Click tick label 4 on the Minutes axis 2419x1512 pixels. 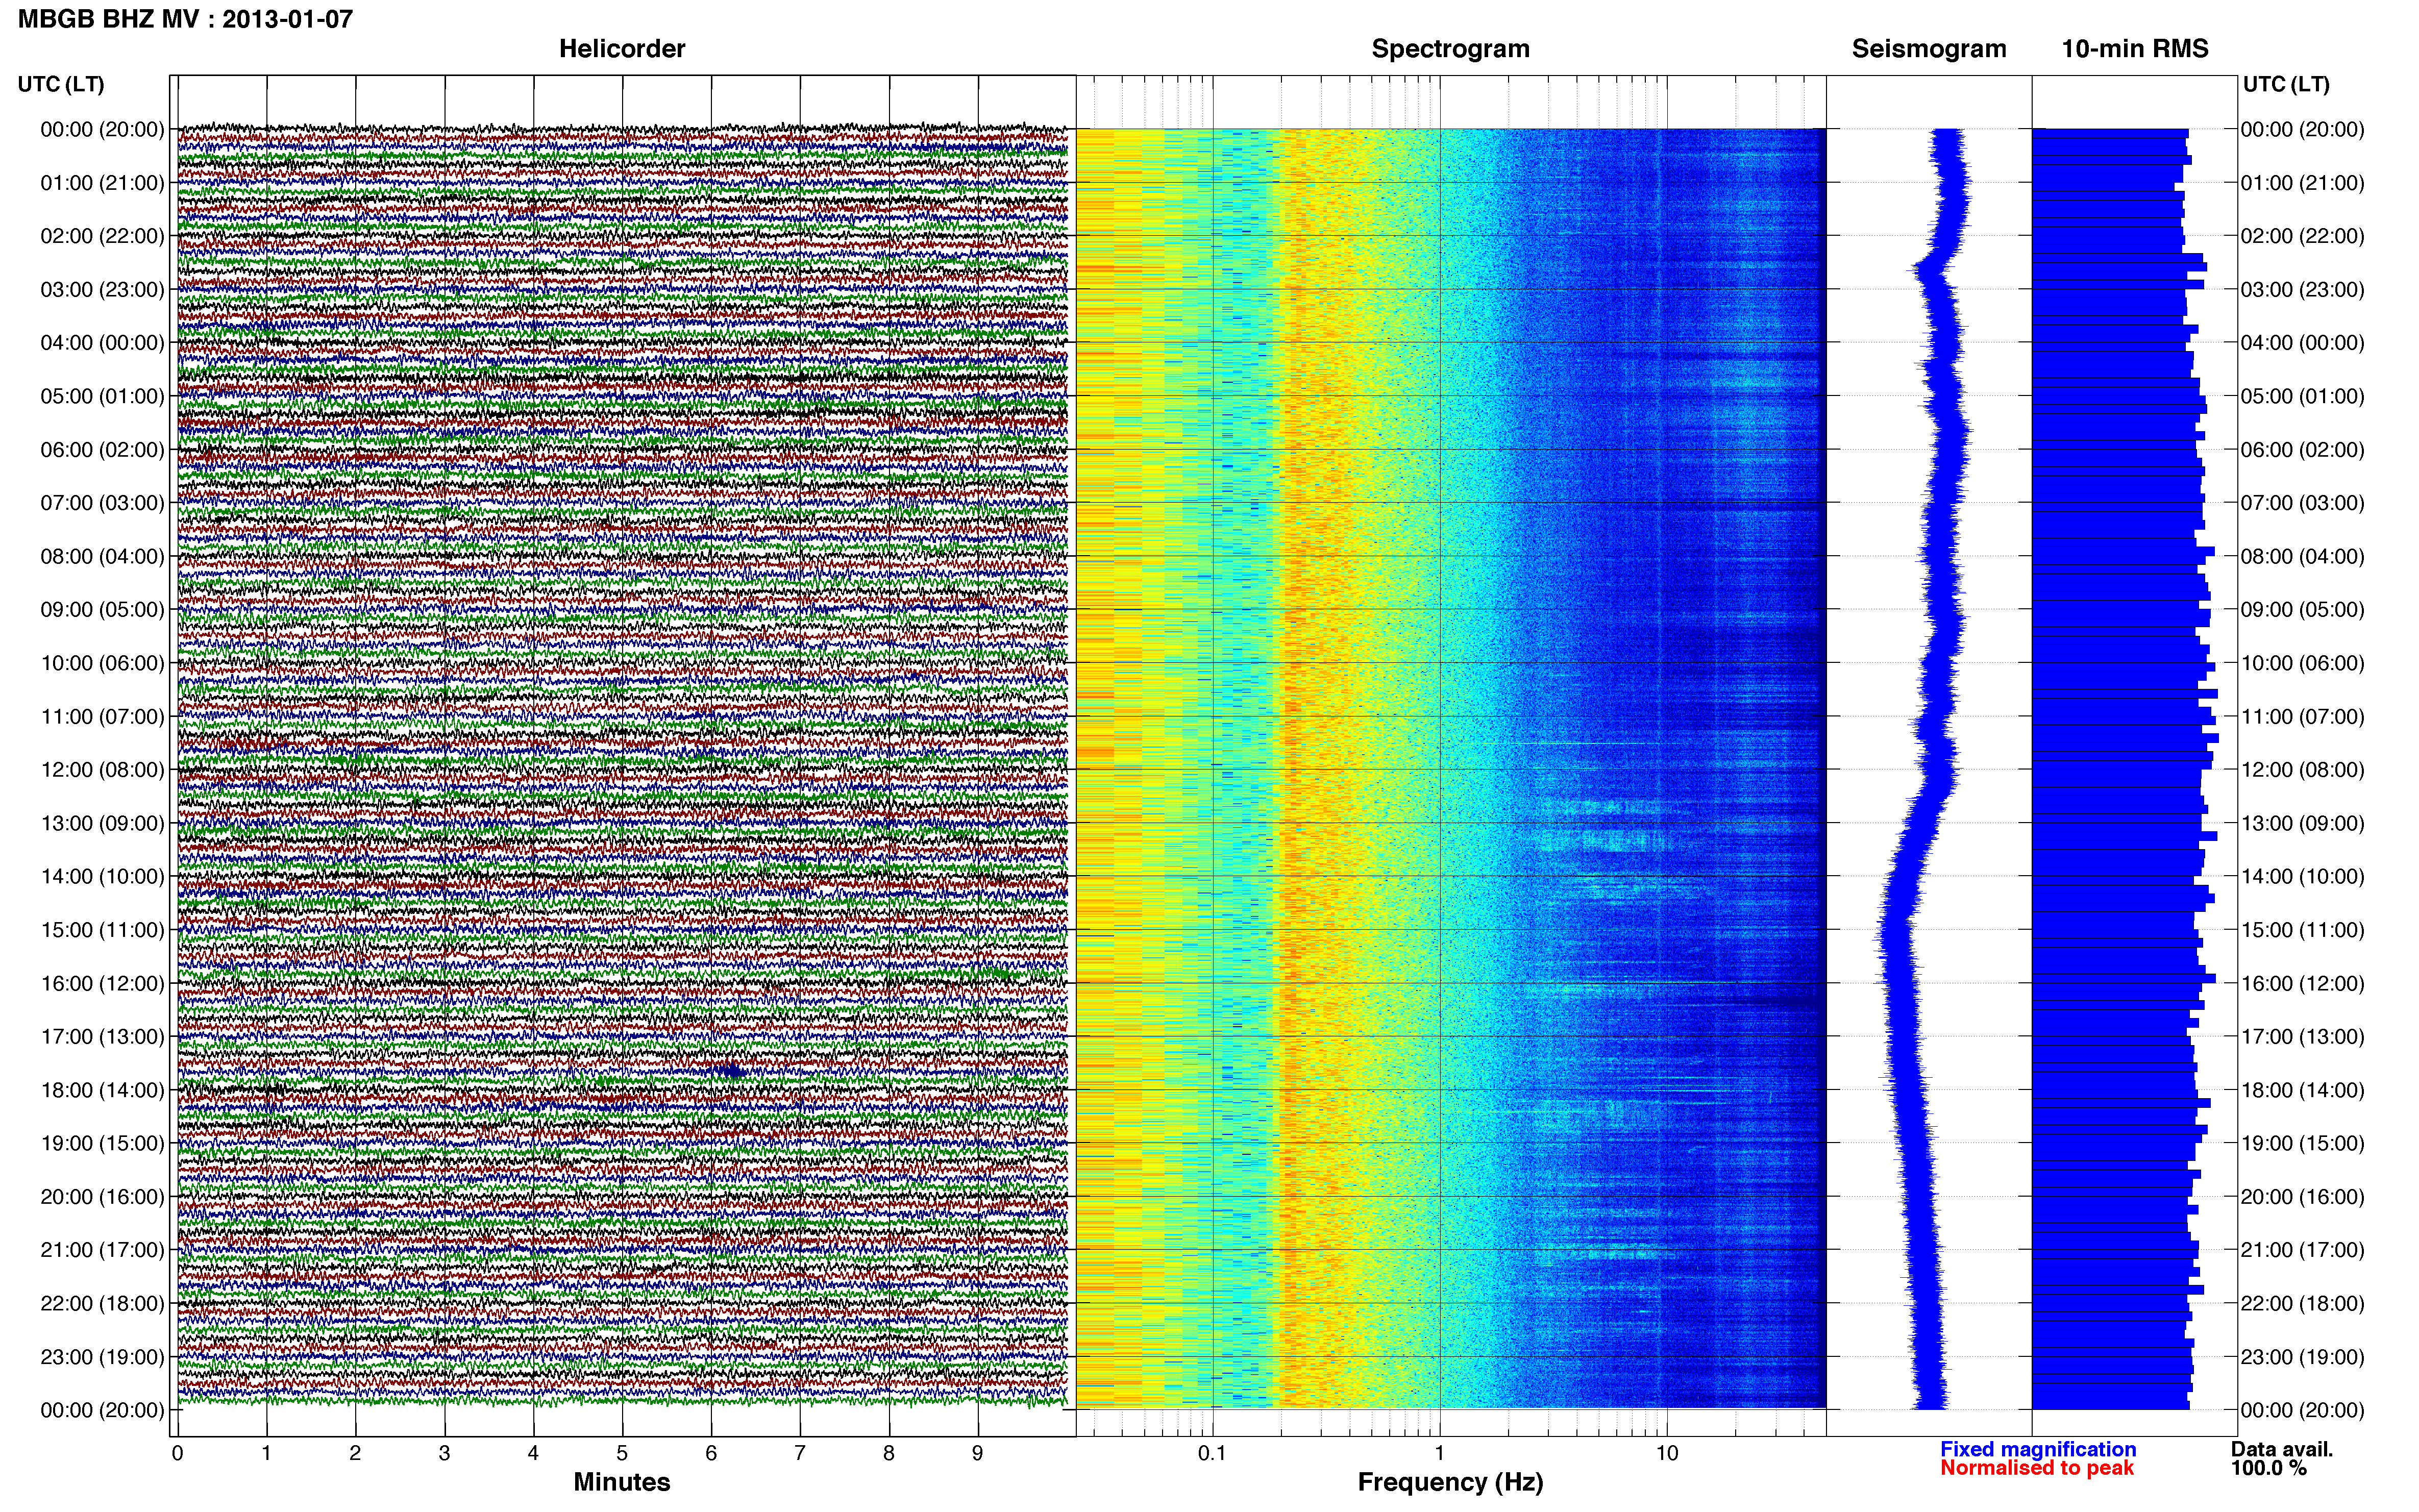point(533,1453)
